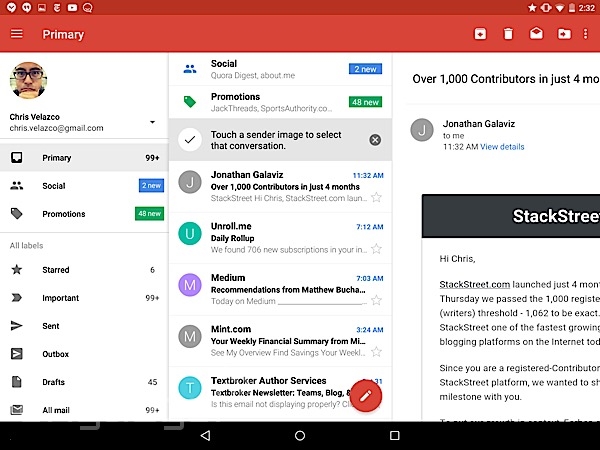Click the Primary inbox icon in sidebar

(x=16, y=157)
